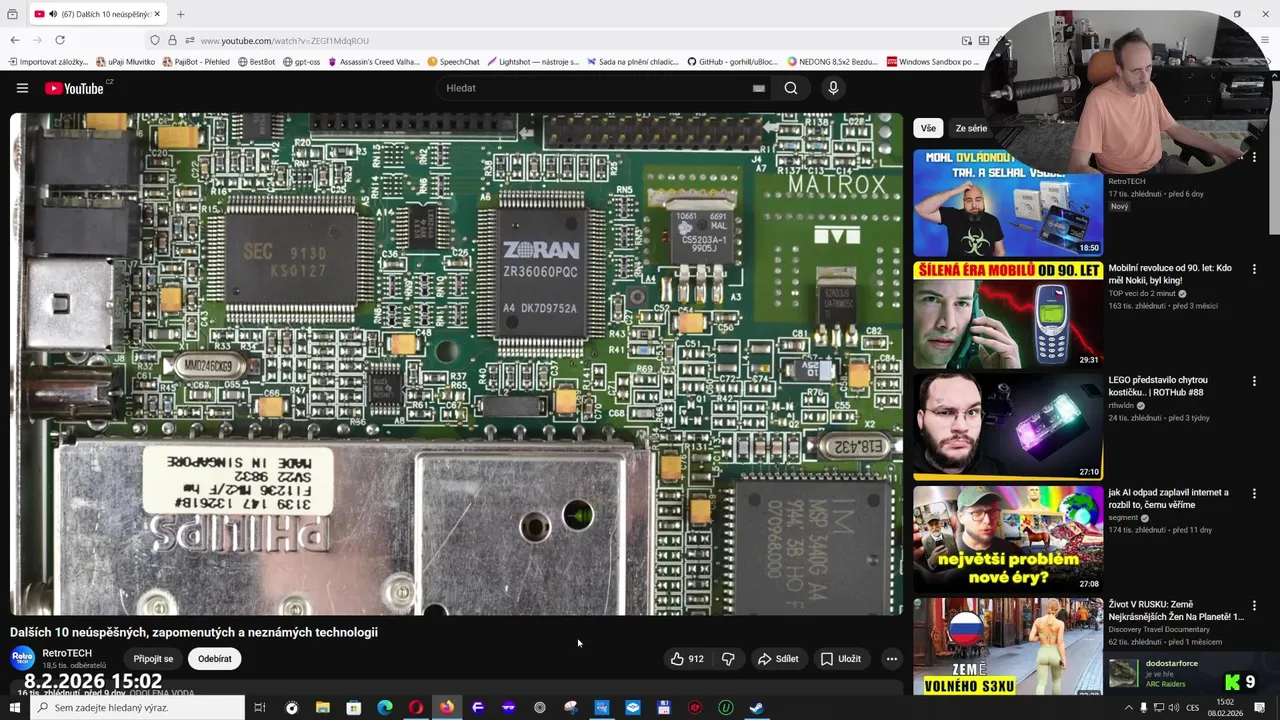Open největší problém nové éry thumbnail
This screenshot has width=1280, height=720.
click(x=1007, y=540)
